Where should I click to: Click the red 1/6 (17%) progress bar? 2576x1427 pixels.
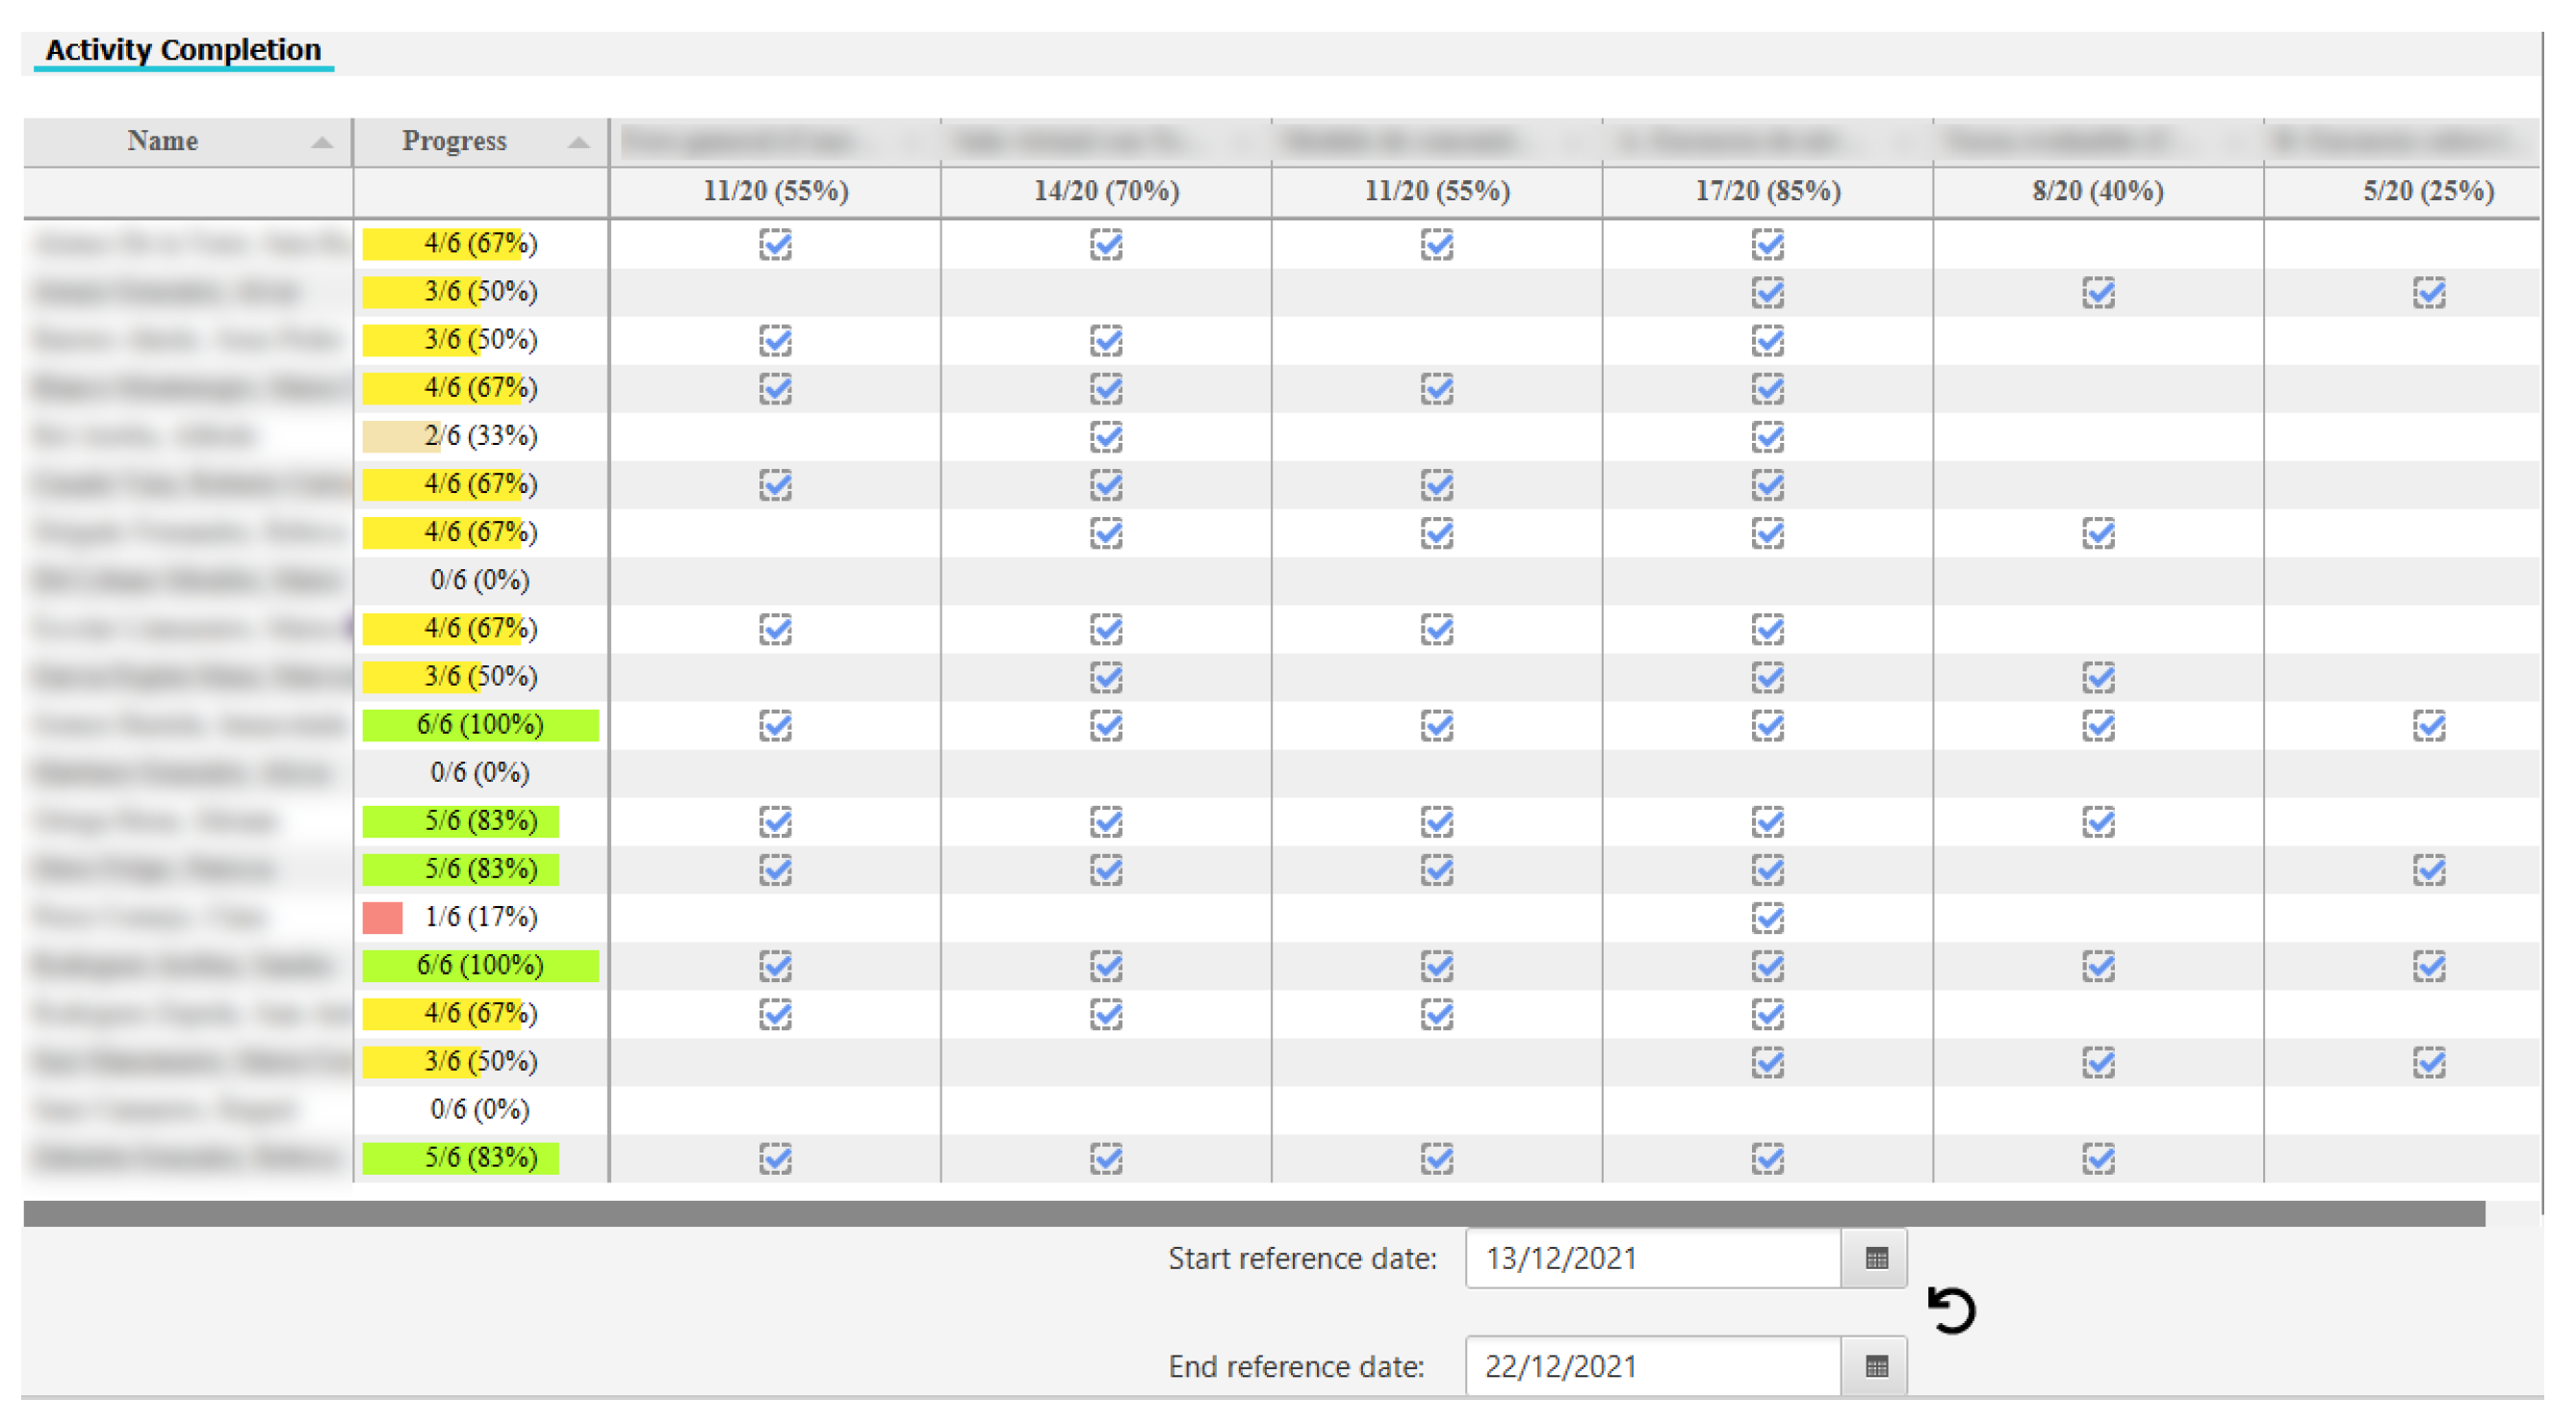pyautogui.click(x=382, y=917)
